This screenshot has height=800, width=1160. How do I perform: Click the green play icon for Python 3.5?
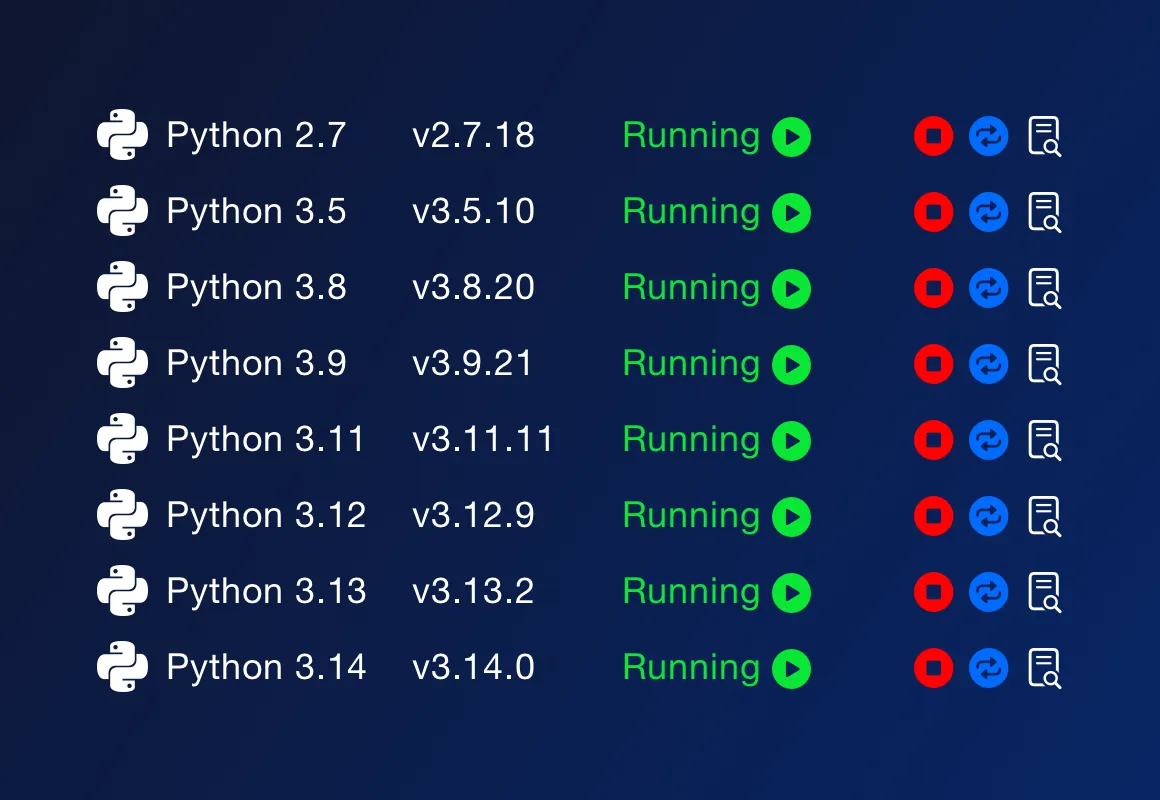[x=792, y=213]
